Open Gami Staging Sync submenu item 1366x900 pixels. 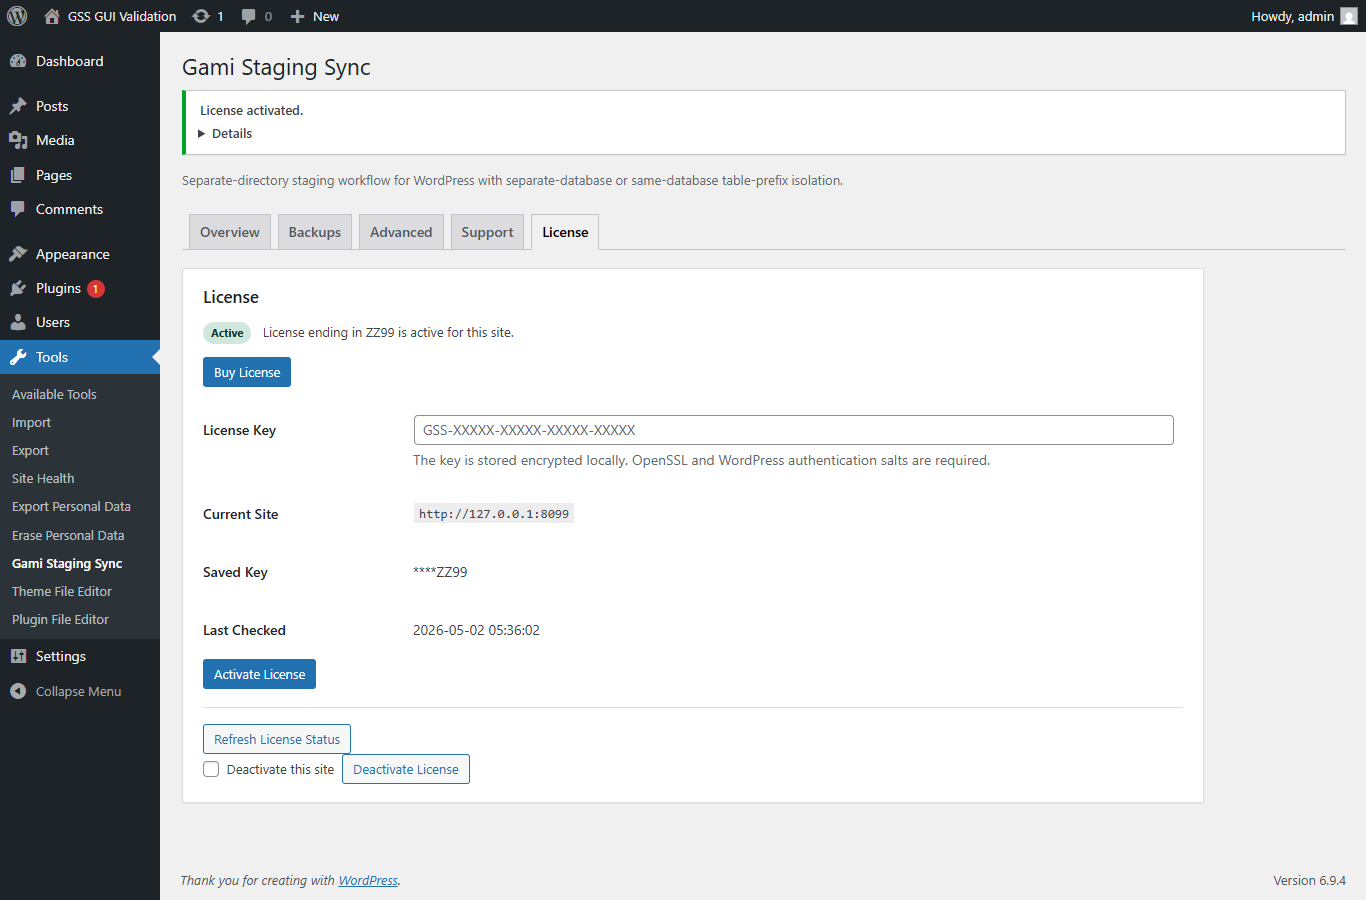point(67,563)
